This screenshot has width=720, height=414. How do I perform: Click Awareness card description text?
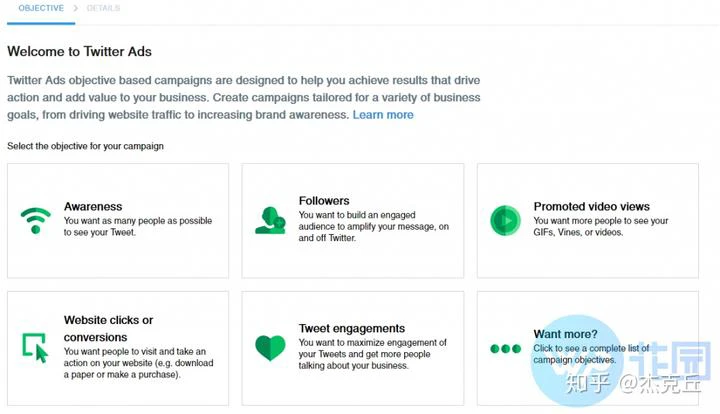(138, 226)
